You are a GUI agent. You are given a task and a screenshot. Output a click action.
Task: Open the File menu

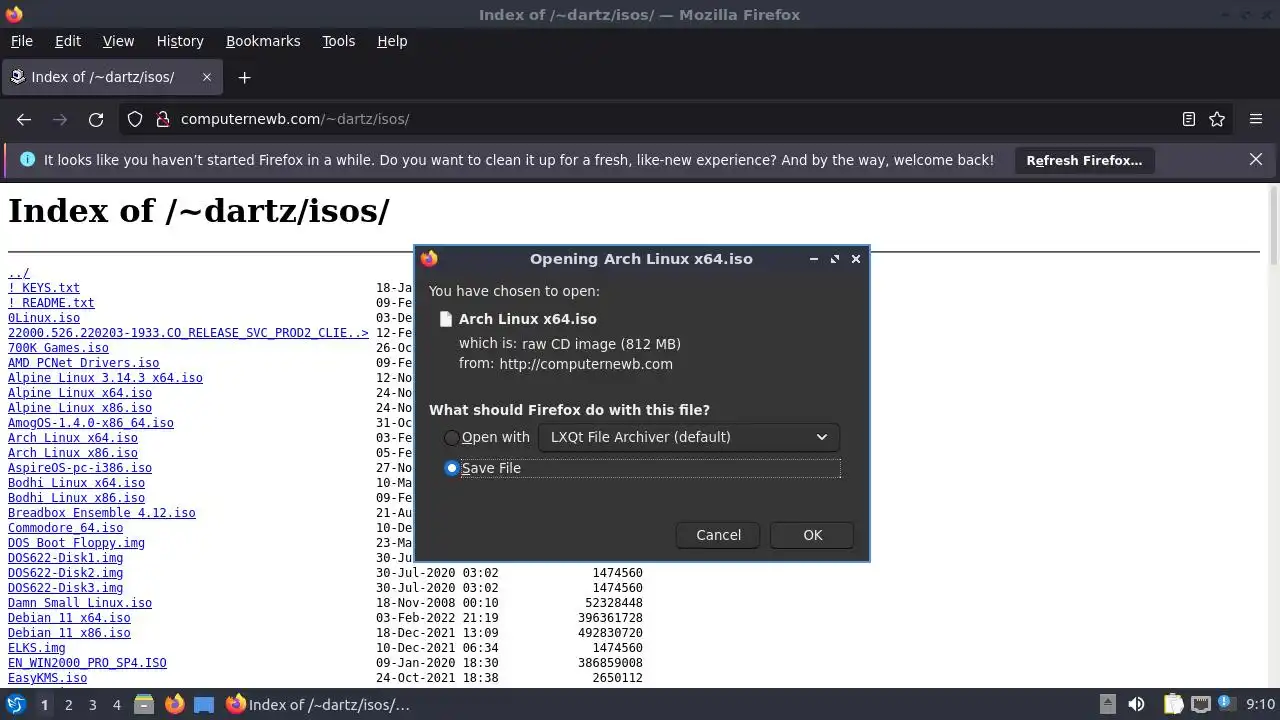[22, 41]
